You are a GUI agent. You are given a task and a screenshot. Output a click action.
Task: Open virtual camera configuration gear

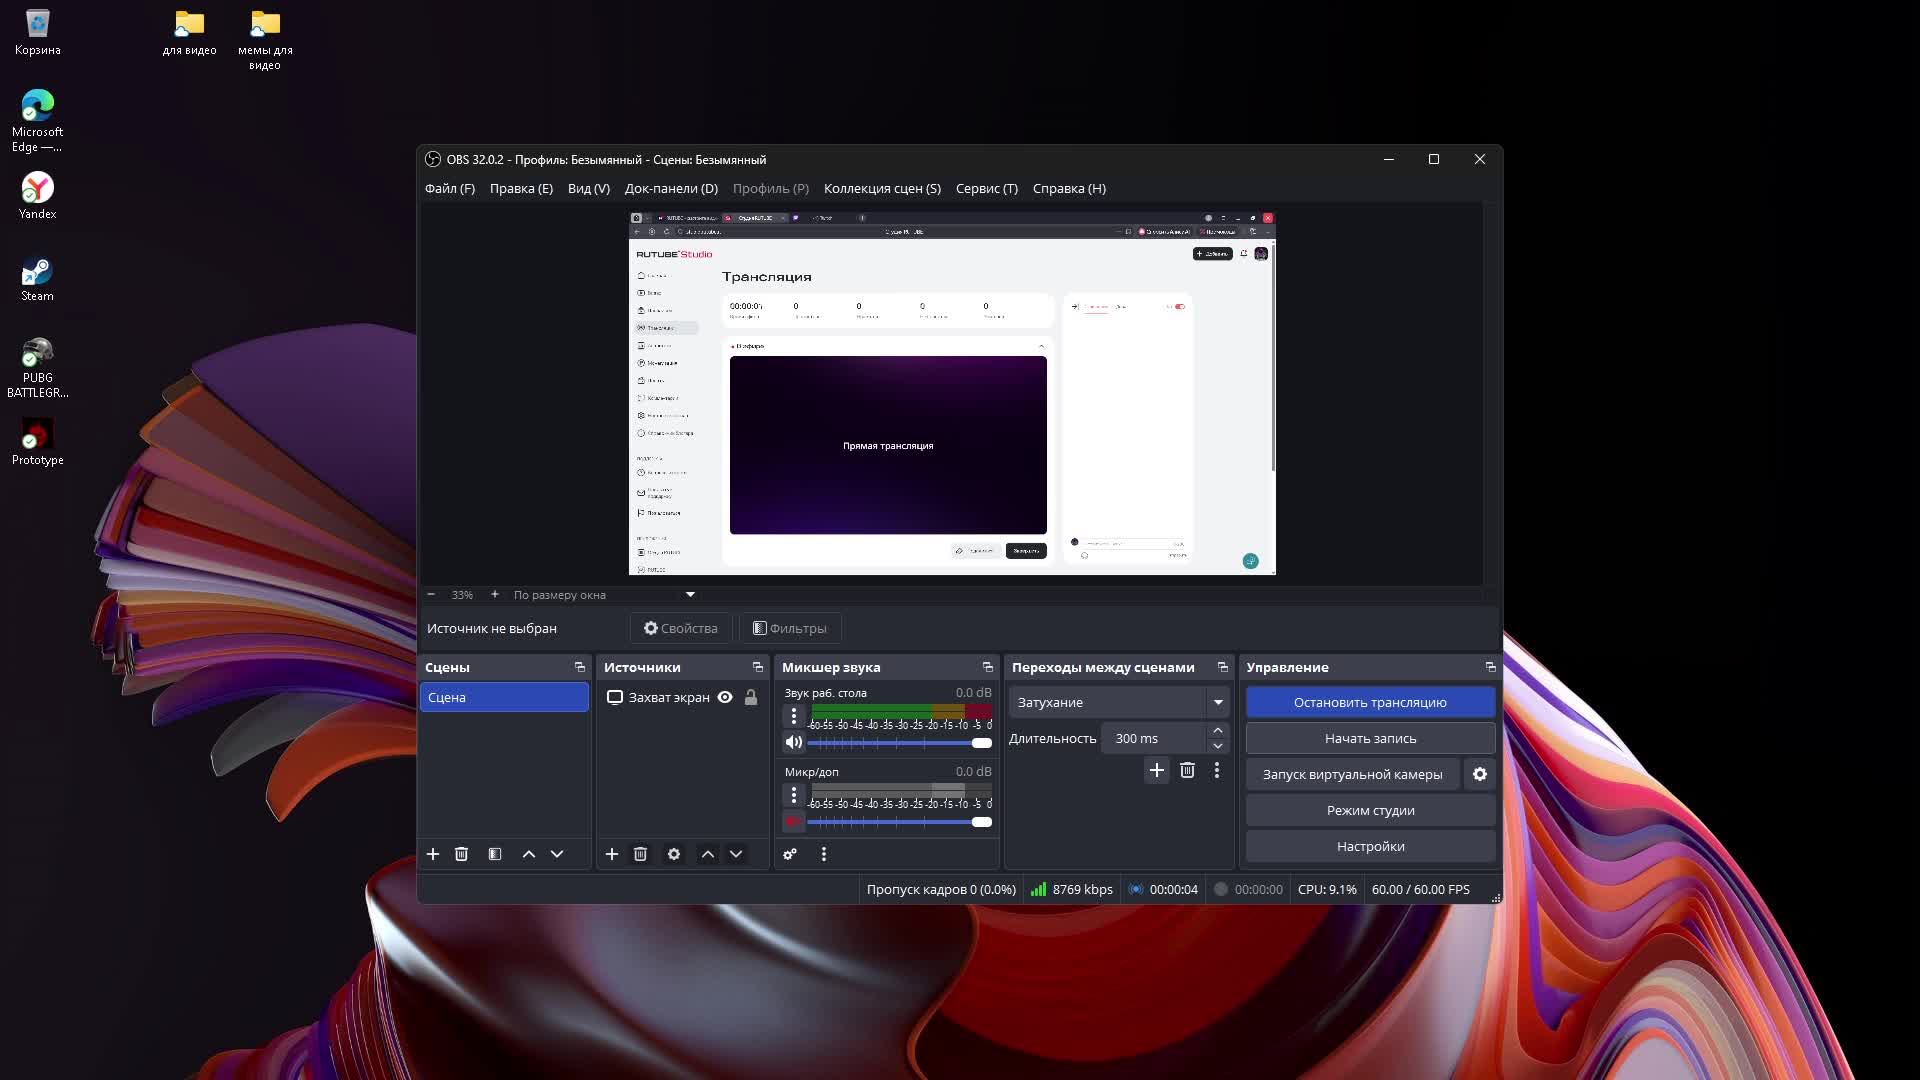1479,774
